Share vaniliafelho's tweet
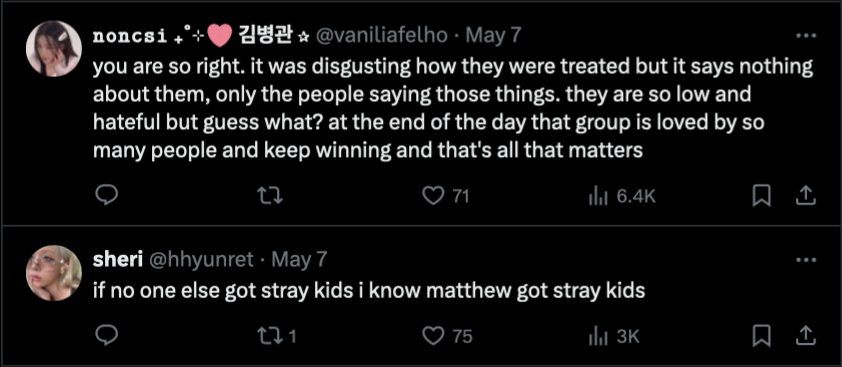Screen dimensions: 842x367 (x=804, y=196)
